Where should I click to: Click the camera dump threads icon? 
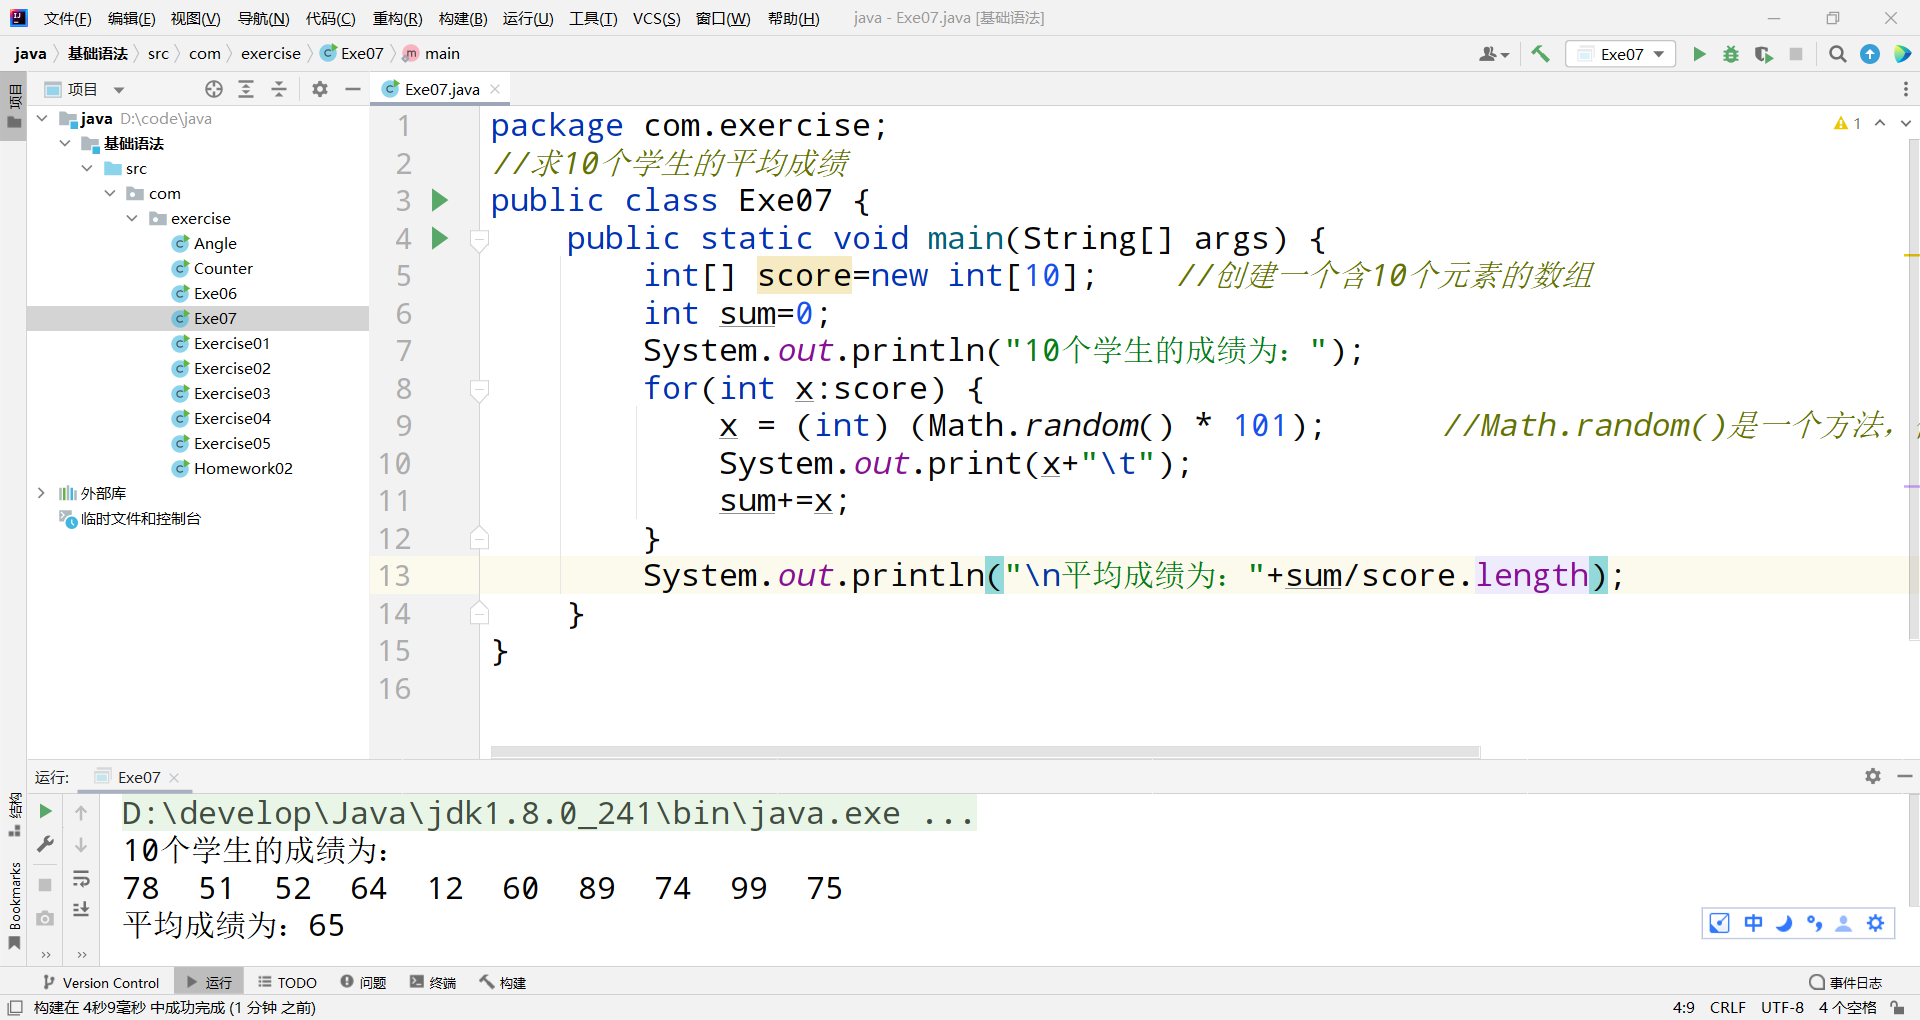[45, 918]
